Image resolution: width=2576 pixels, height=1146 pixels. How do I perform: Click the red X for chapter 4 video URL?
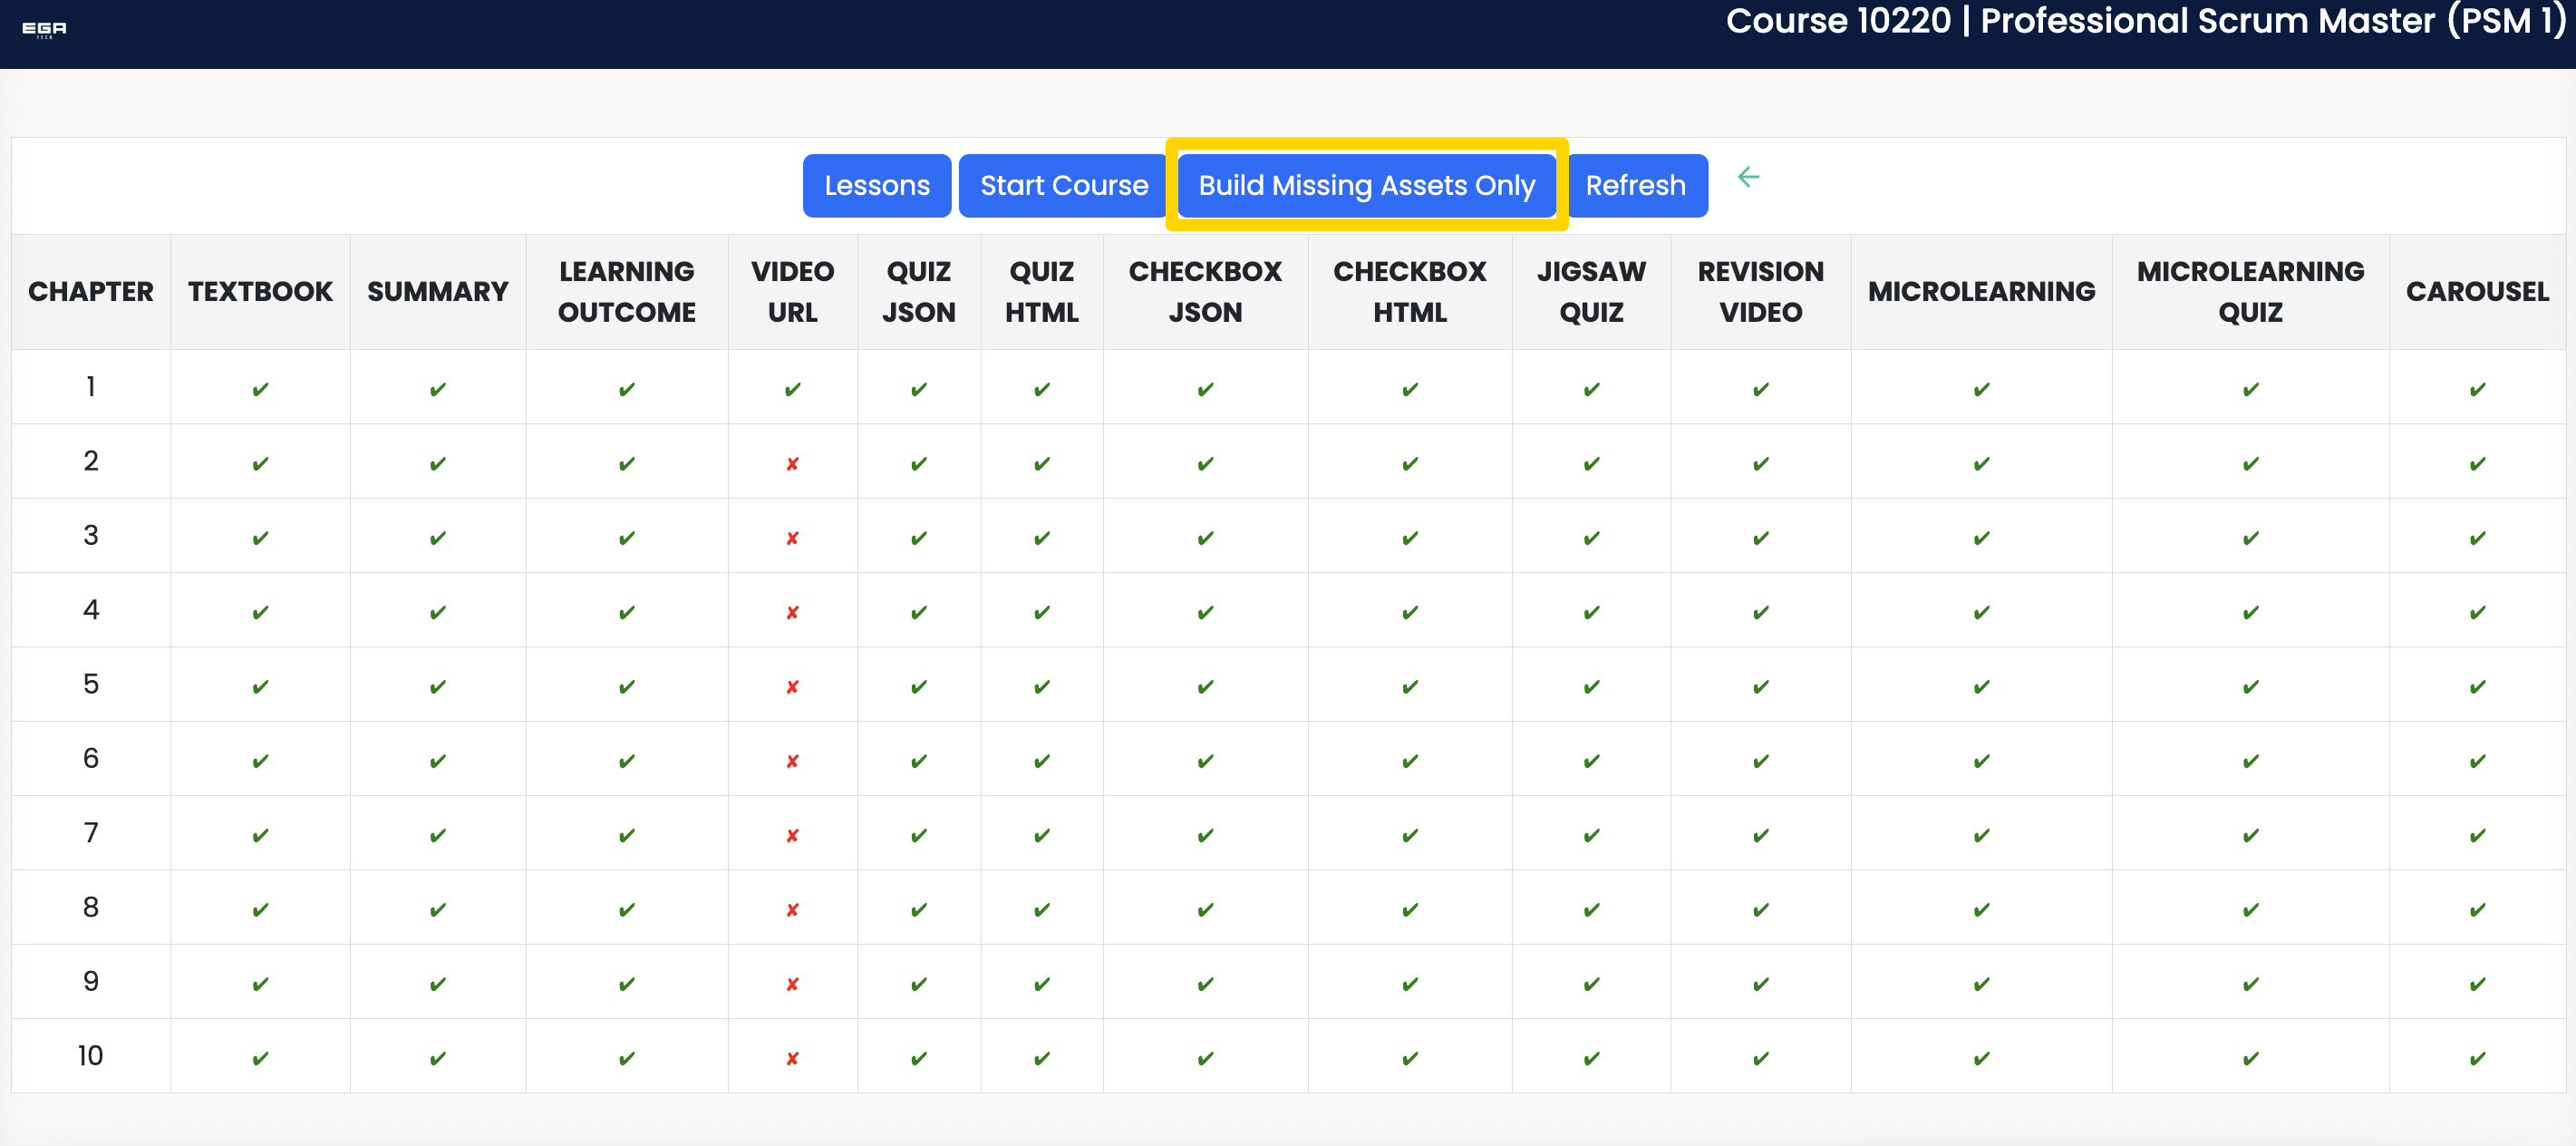pos(792,613)
